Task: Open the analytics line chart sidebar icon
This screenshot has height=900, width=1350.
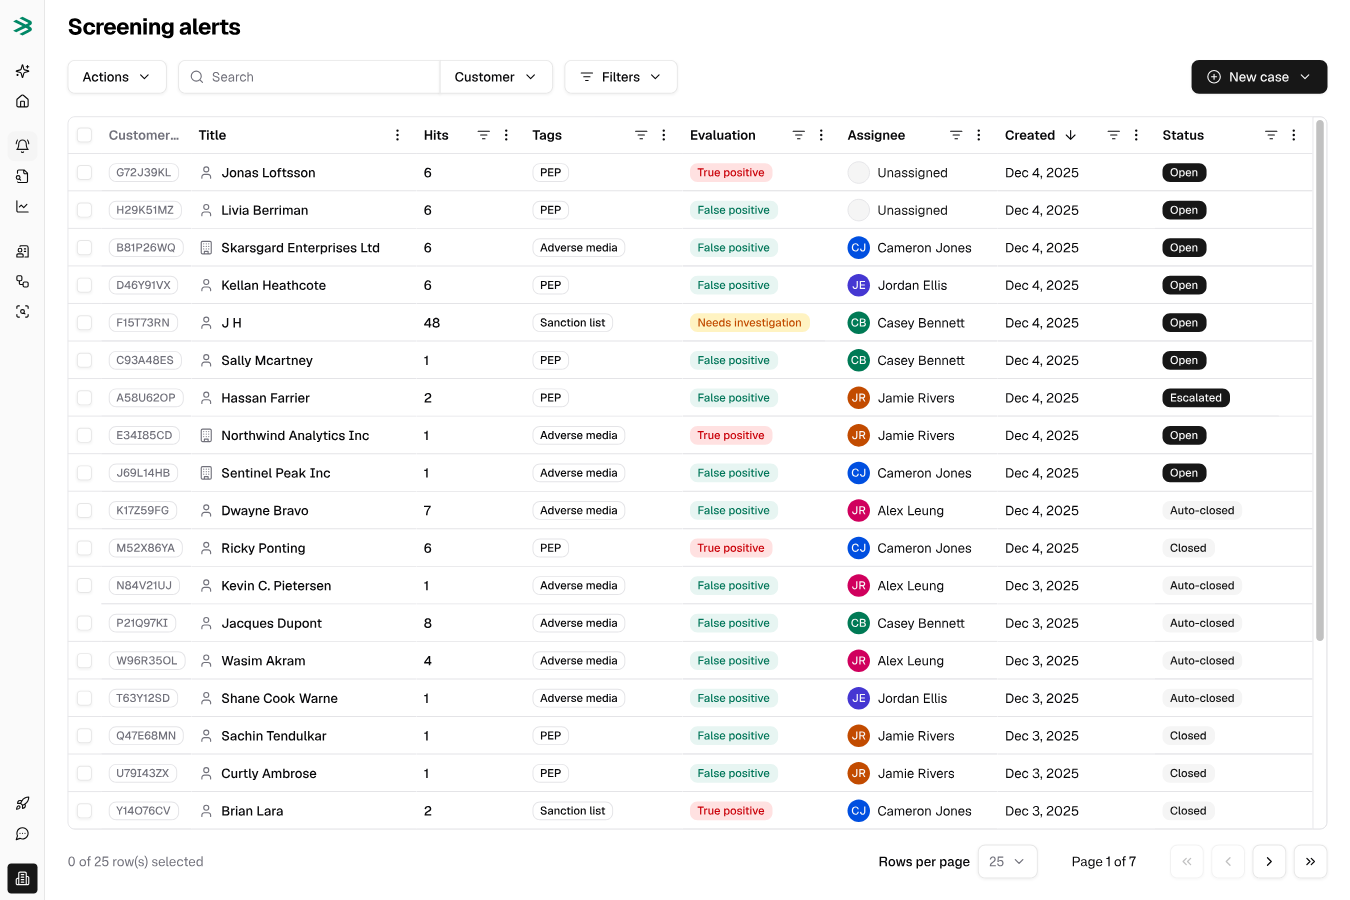Action: click(x=22, y=207)
